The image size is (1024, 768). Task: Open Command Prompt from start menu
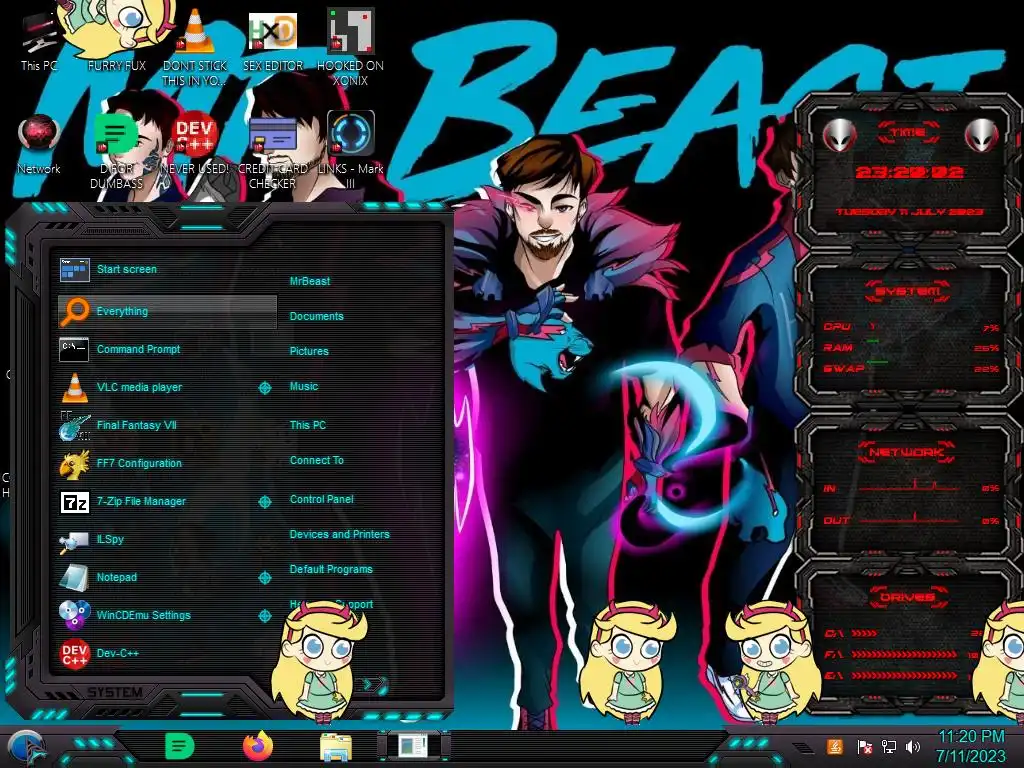pyautogui.click(x=167, y=349)
